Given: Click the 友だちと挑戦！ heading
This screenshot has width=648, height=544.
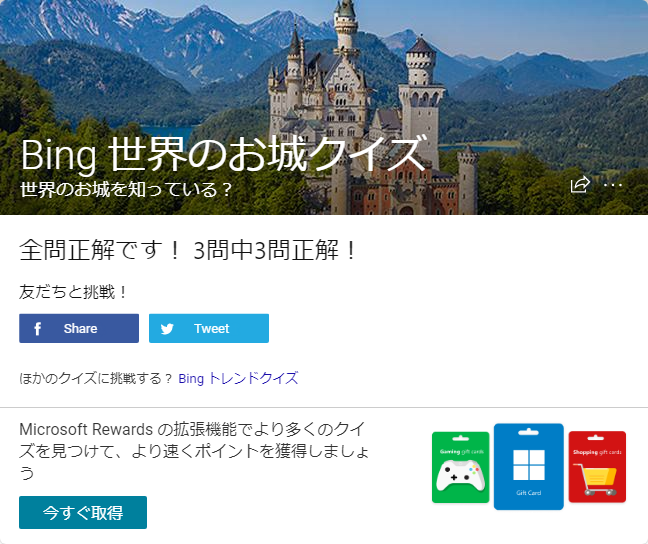Looking at the screenshot, I should (x=75, y=292).
